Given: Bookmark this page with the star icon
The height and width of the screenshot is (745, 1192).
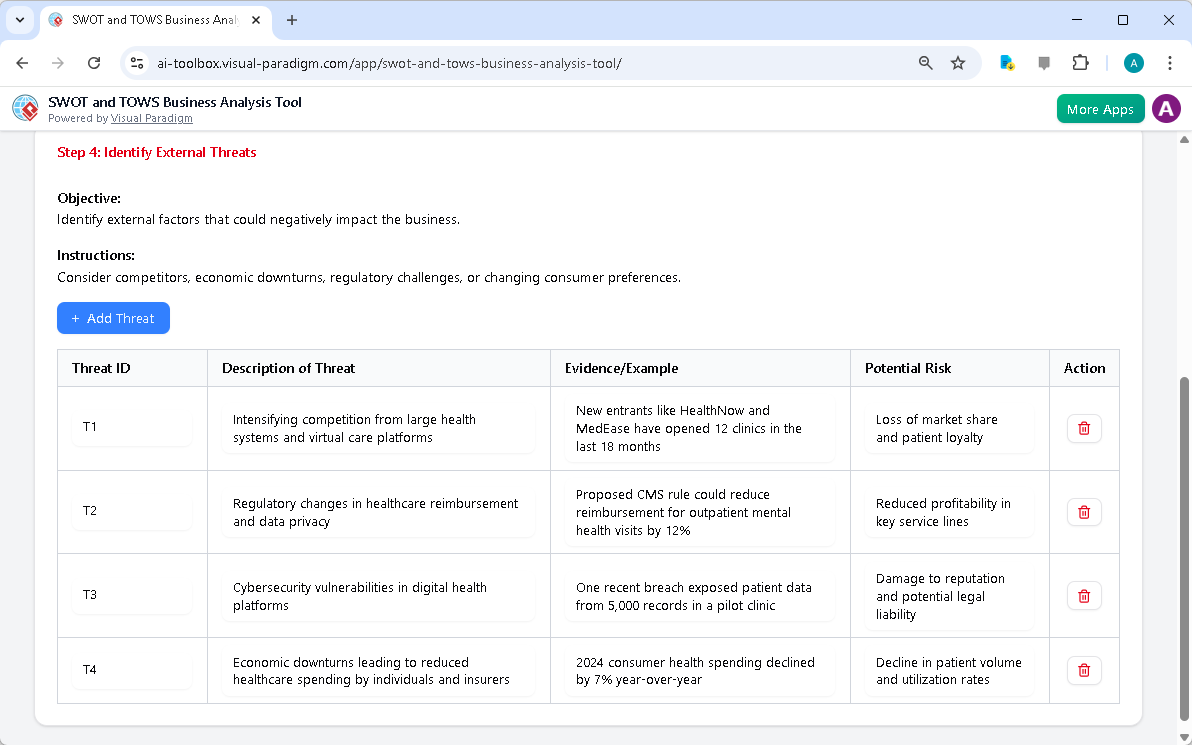Looking at the screenshot, I should (x=958, y=62).
